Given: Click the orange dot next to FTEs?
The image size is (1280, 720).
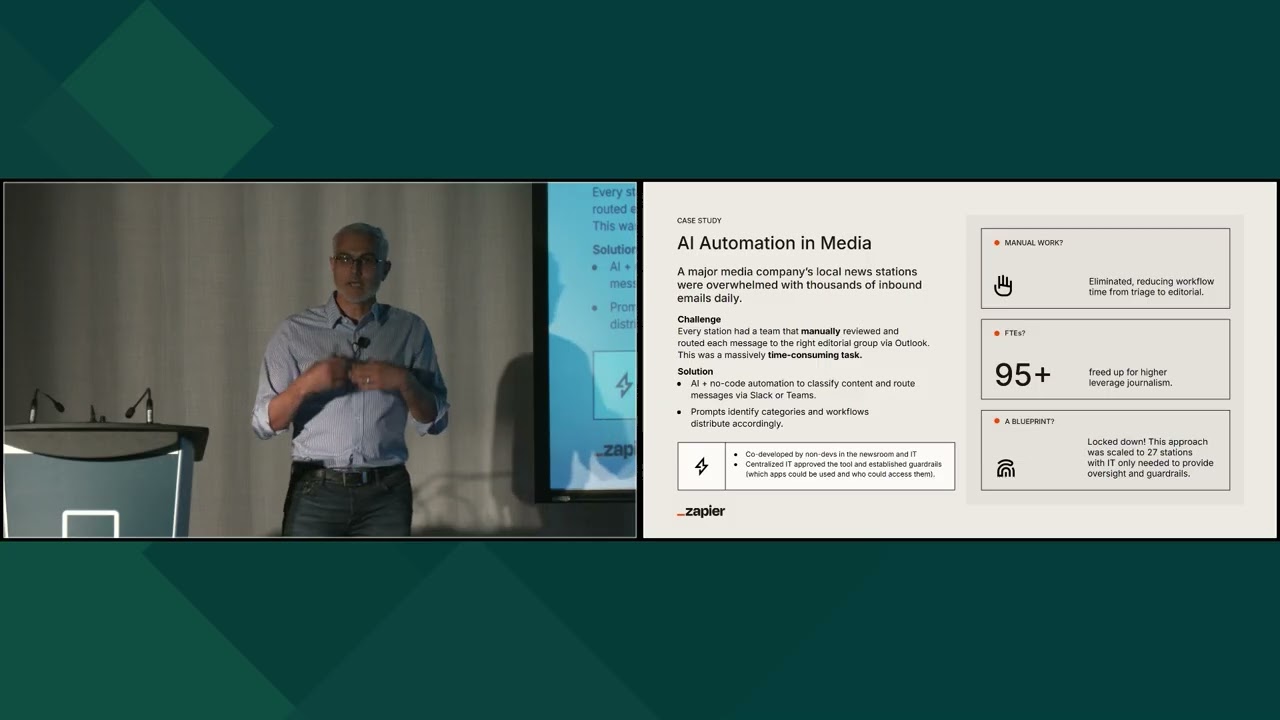Looking at the screenshot, I should pyautogui.click(x=997, y=333).
